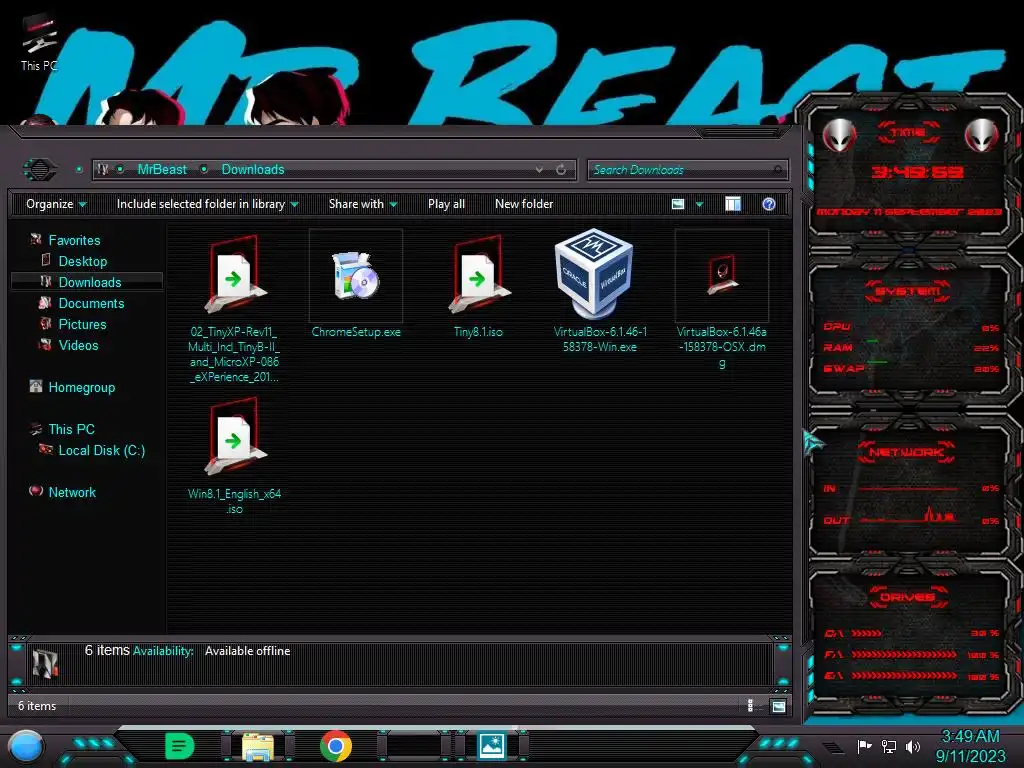Select Videos in the navigation pane
The height and width of the screenshot is (768, 1024).
tap(78, 345)
